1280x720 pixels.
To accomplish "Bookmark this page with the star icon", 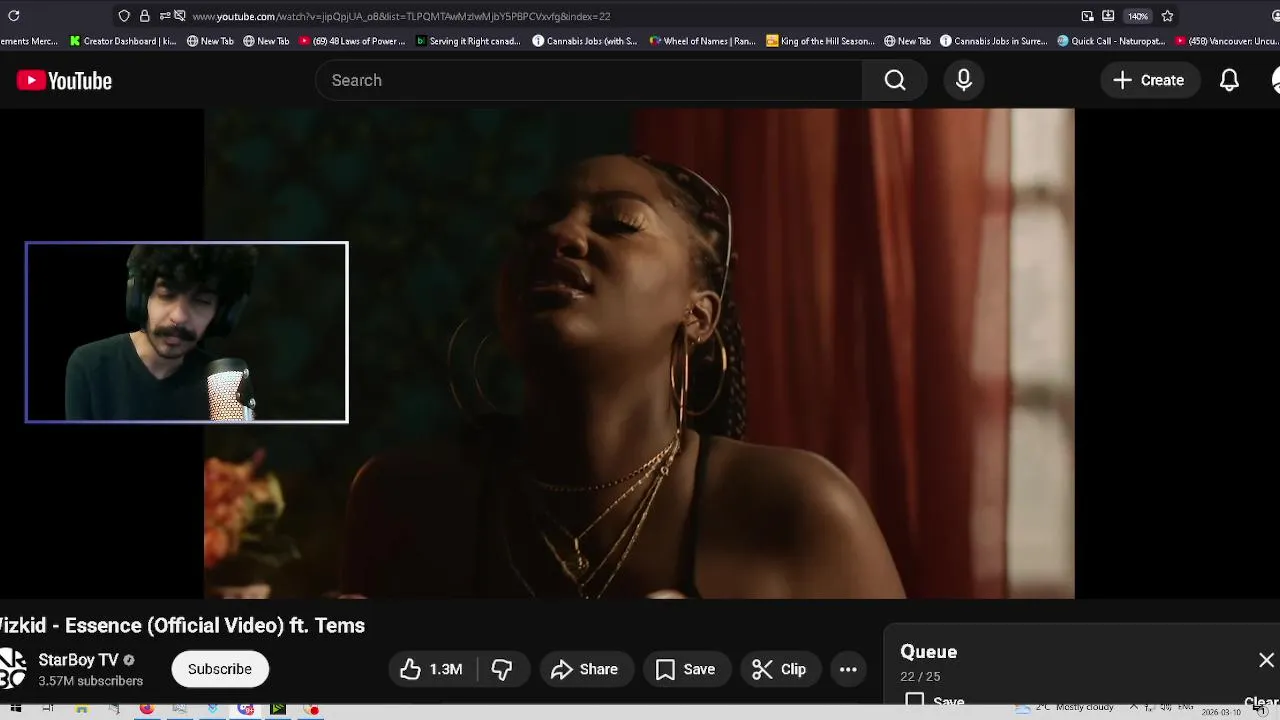I will [1167, 16].
